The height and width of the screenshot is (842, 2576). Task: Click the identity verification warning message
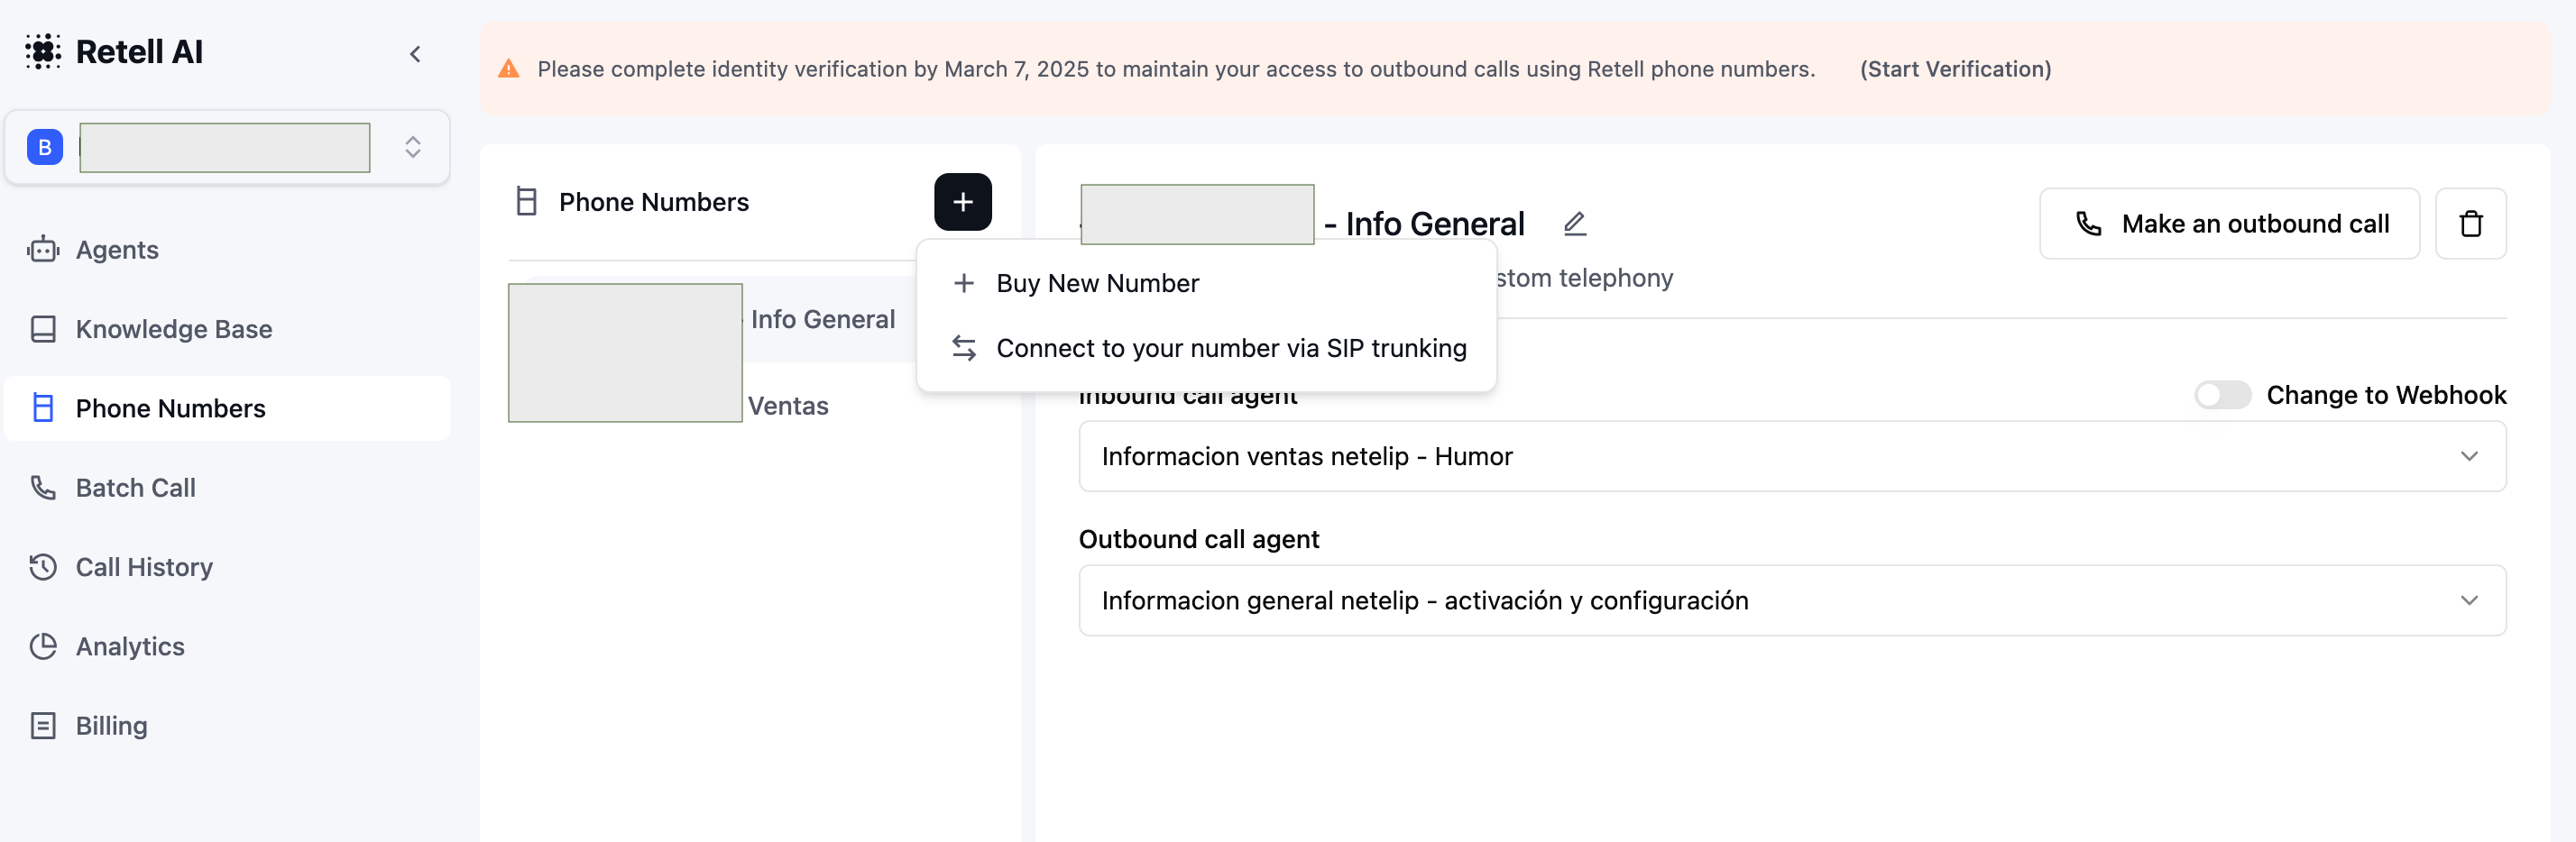click(1176, 69)
